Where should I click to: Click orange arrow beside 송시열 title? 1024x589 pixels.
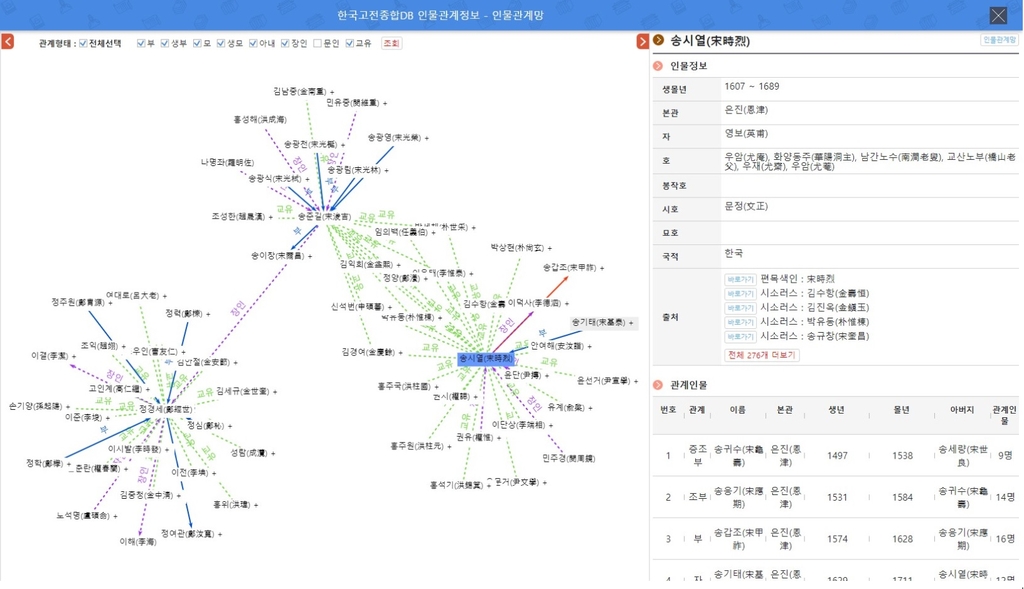tap(643, 42)
